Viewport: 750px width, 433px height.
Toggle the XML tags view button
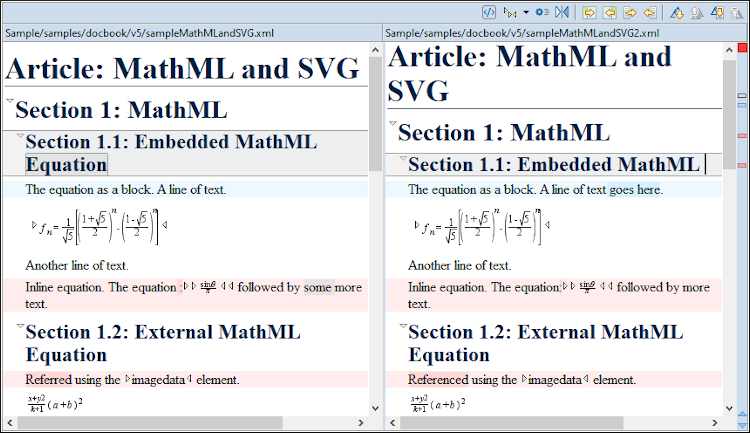point(489,13)
